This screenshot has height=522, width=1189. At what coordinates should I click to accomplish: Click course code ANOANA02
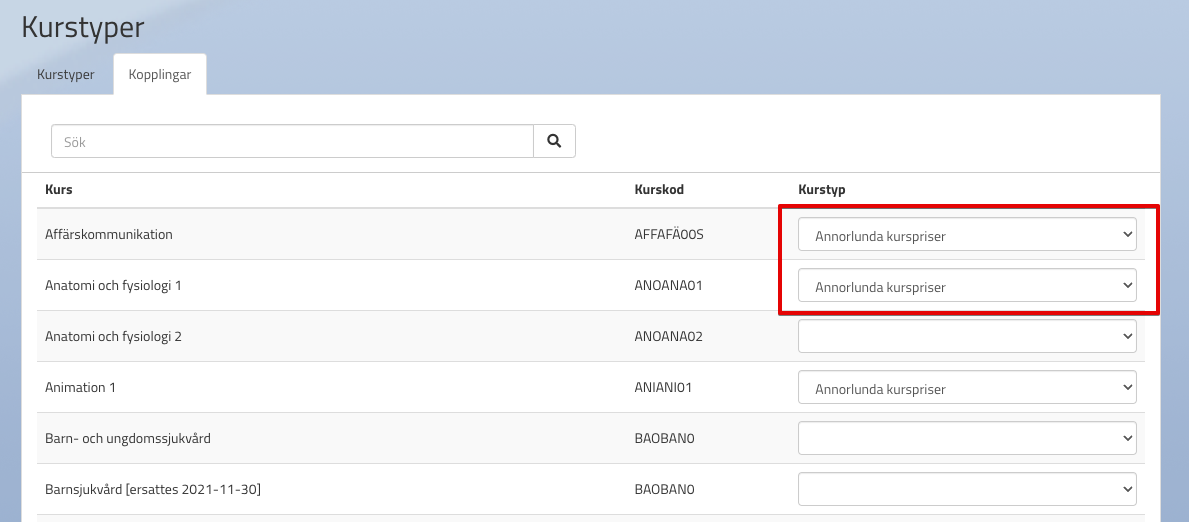pyautogui.click(x=668, y=337)
